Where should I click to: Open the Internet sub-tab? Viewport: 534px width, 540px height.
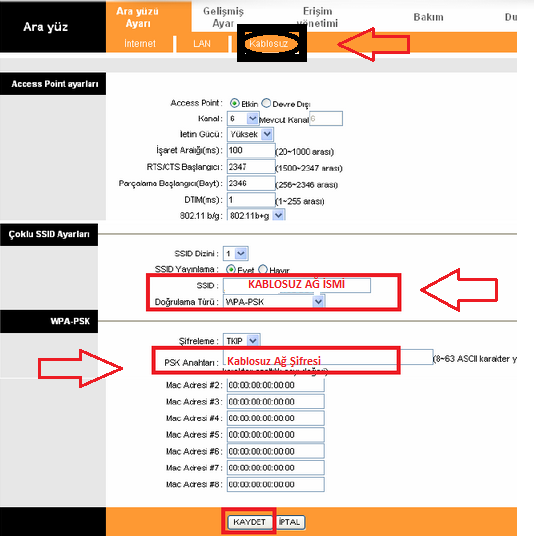click(139, 44)
